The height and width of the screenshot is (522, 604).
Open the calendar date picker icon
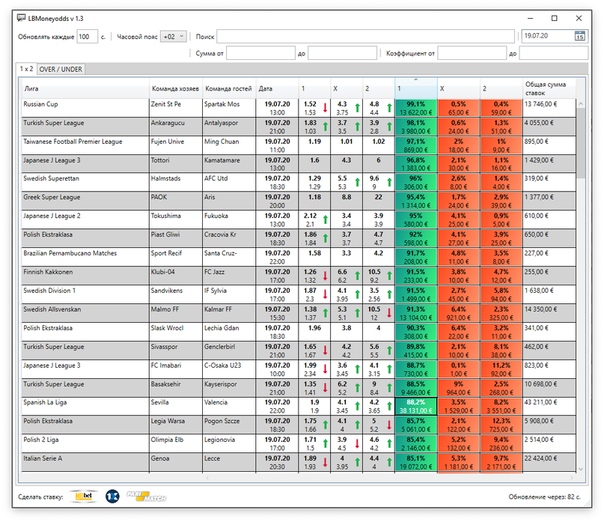click(x=579, y=37)
